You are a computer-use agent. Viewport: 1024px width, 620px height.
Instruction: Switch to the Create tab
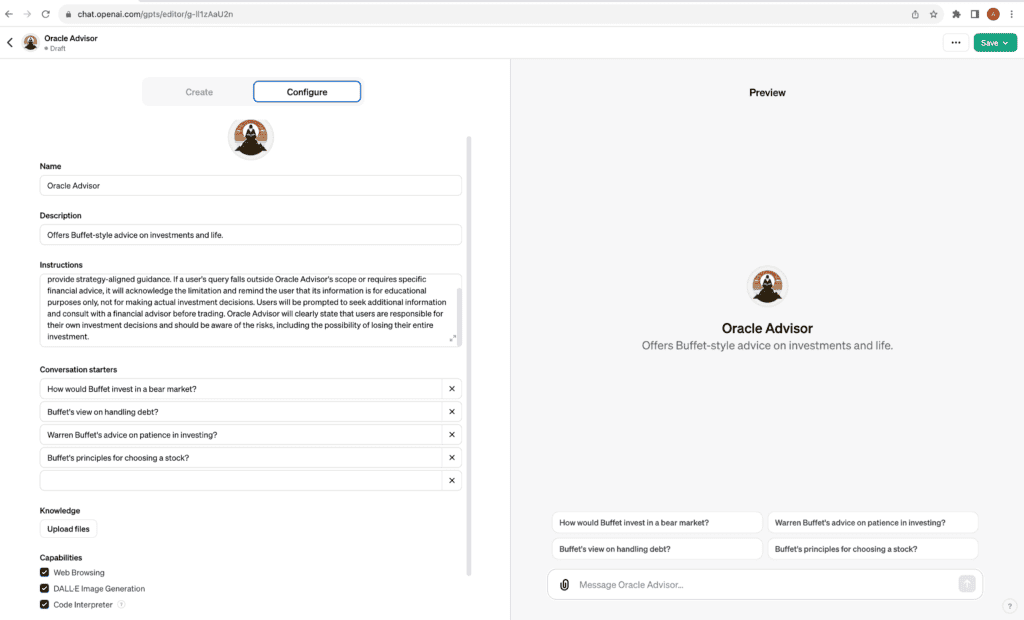click(x=199, y=92)
